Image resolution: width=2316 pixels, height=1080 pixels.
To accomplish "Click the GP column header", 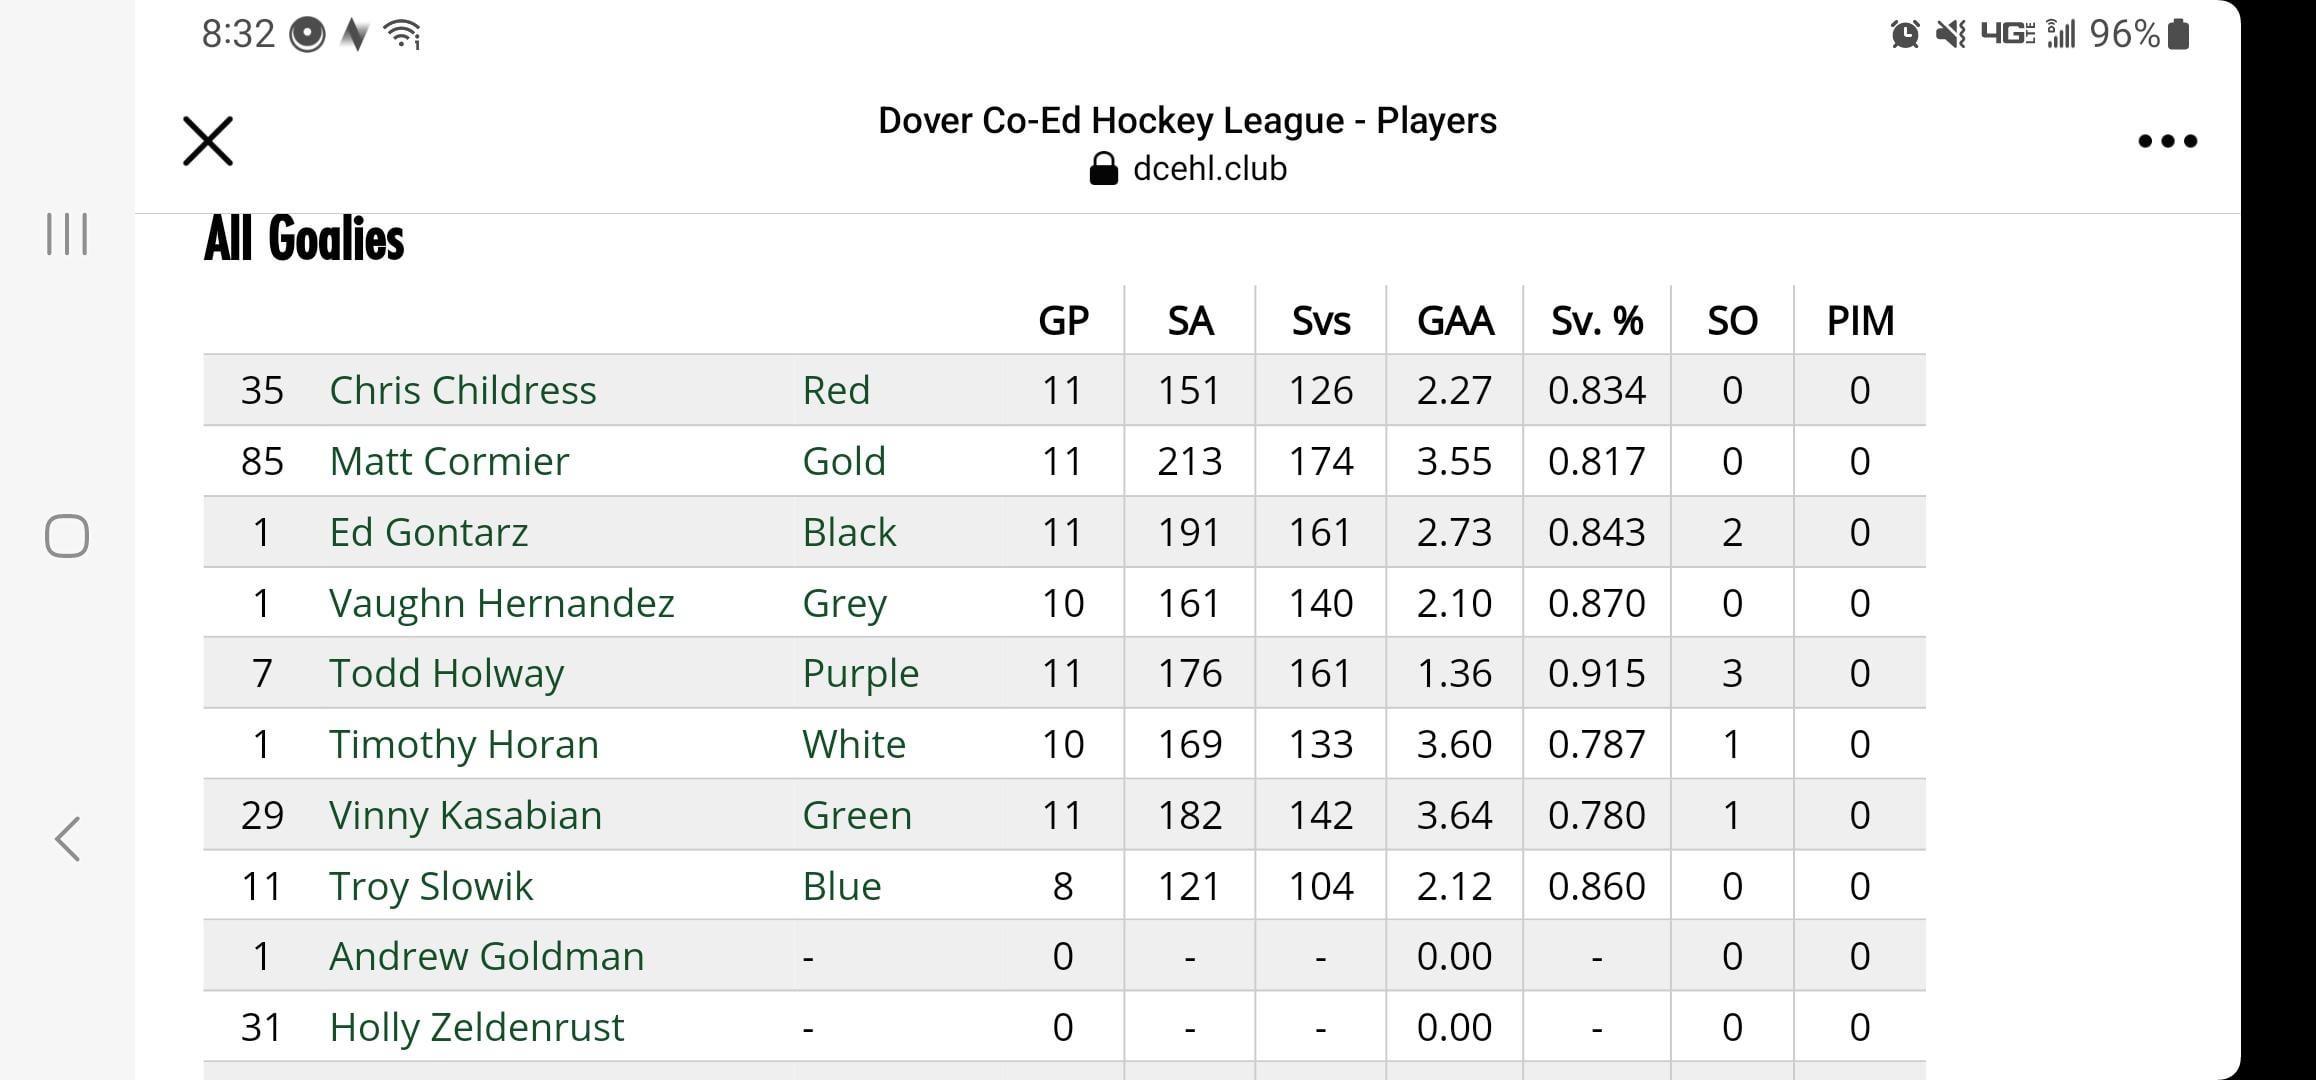I will (1063, 321).
